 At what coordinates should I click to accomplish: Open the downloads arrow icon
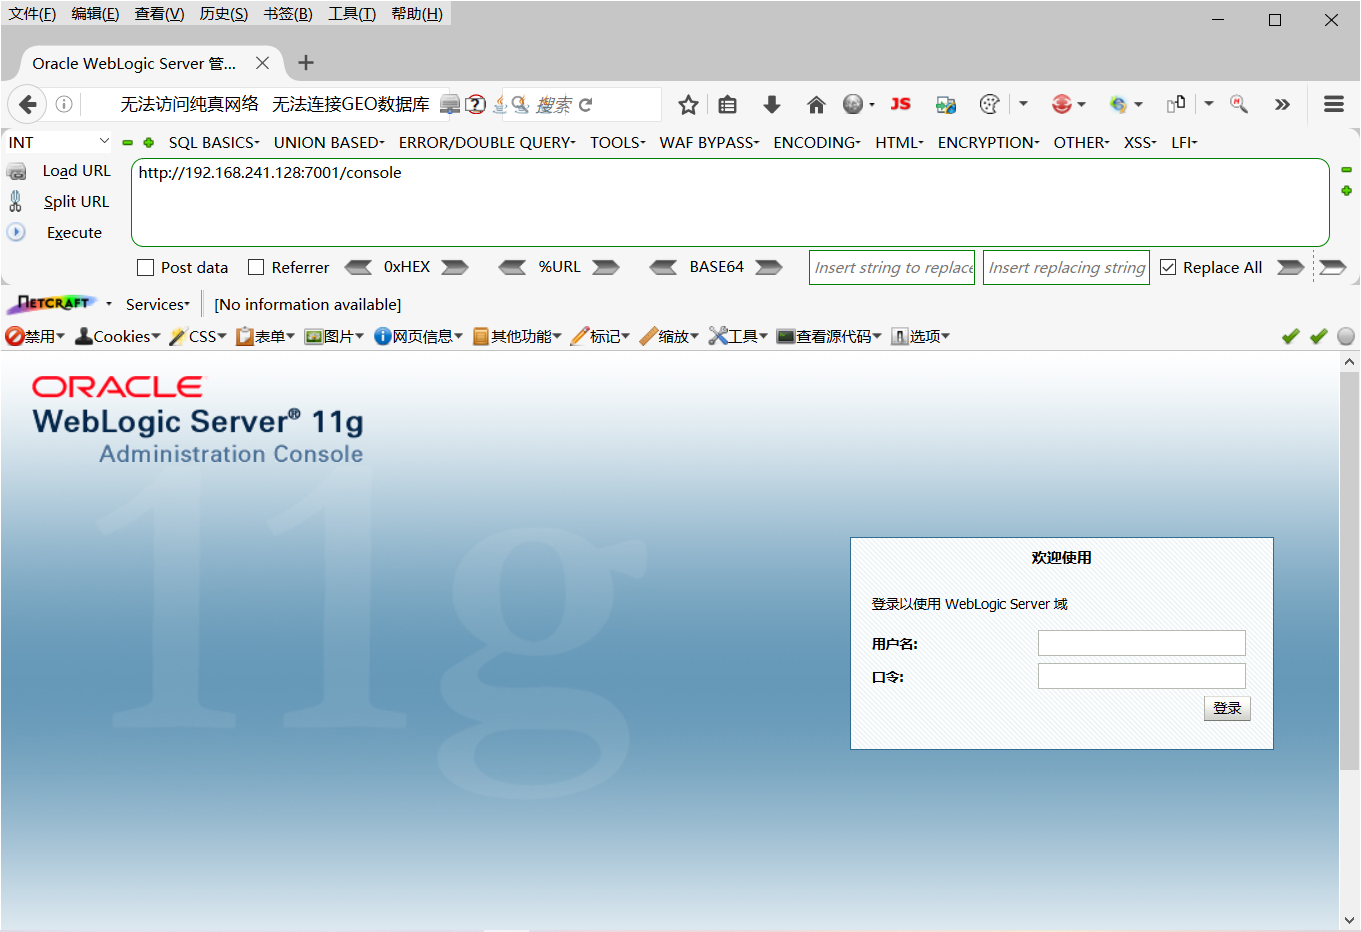pyautogui.click(x=771, y=104)
